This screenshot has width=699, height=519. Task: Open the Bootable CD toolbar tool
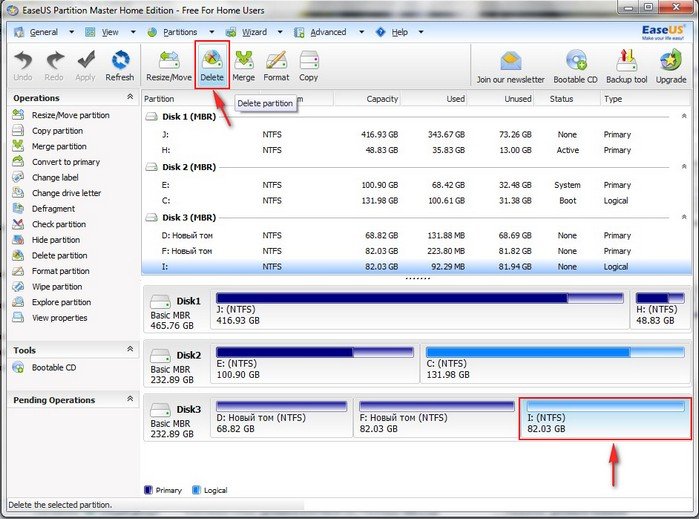[x=575, y=67]
